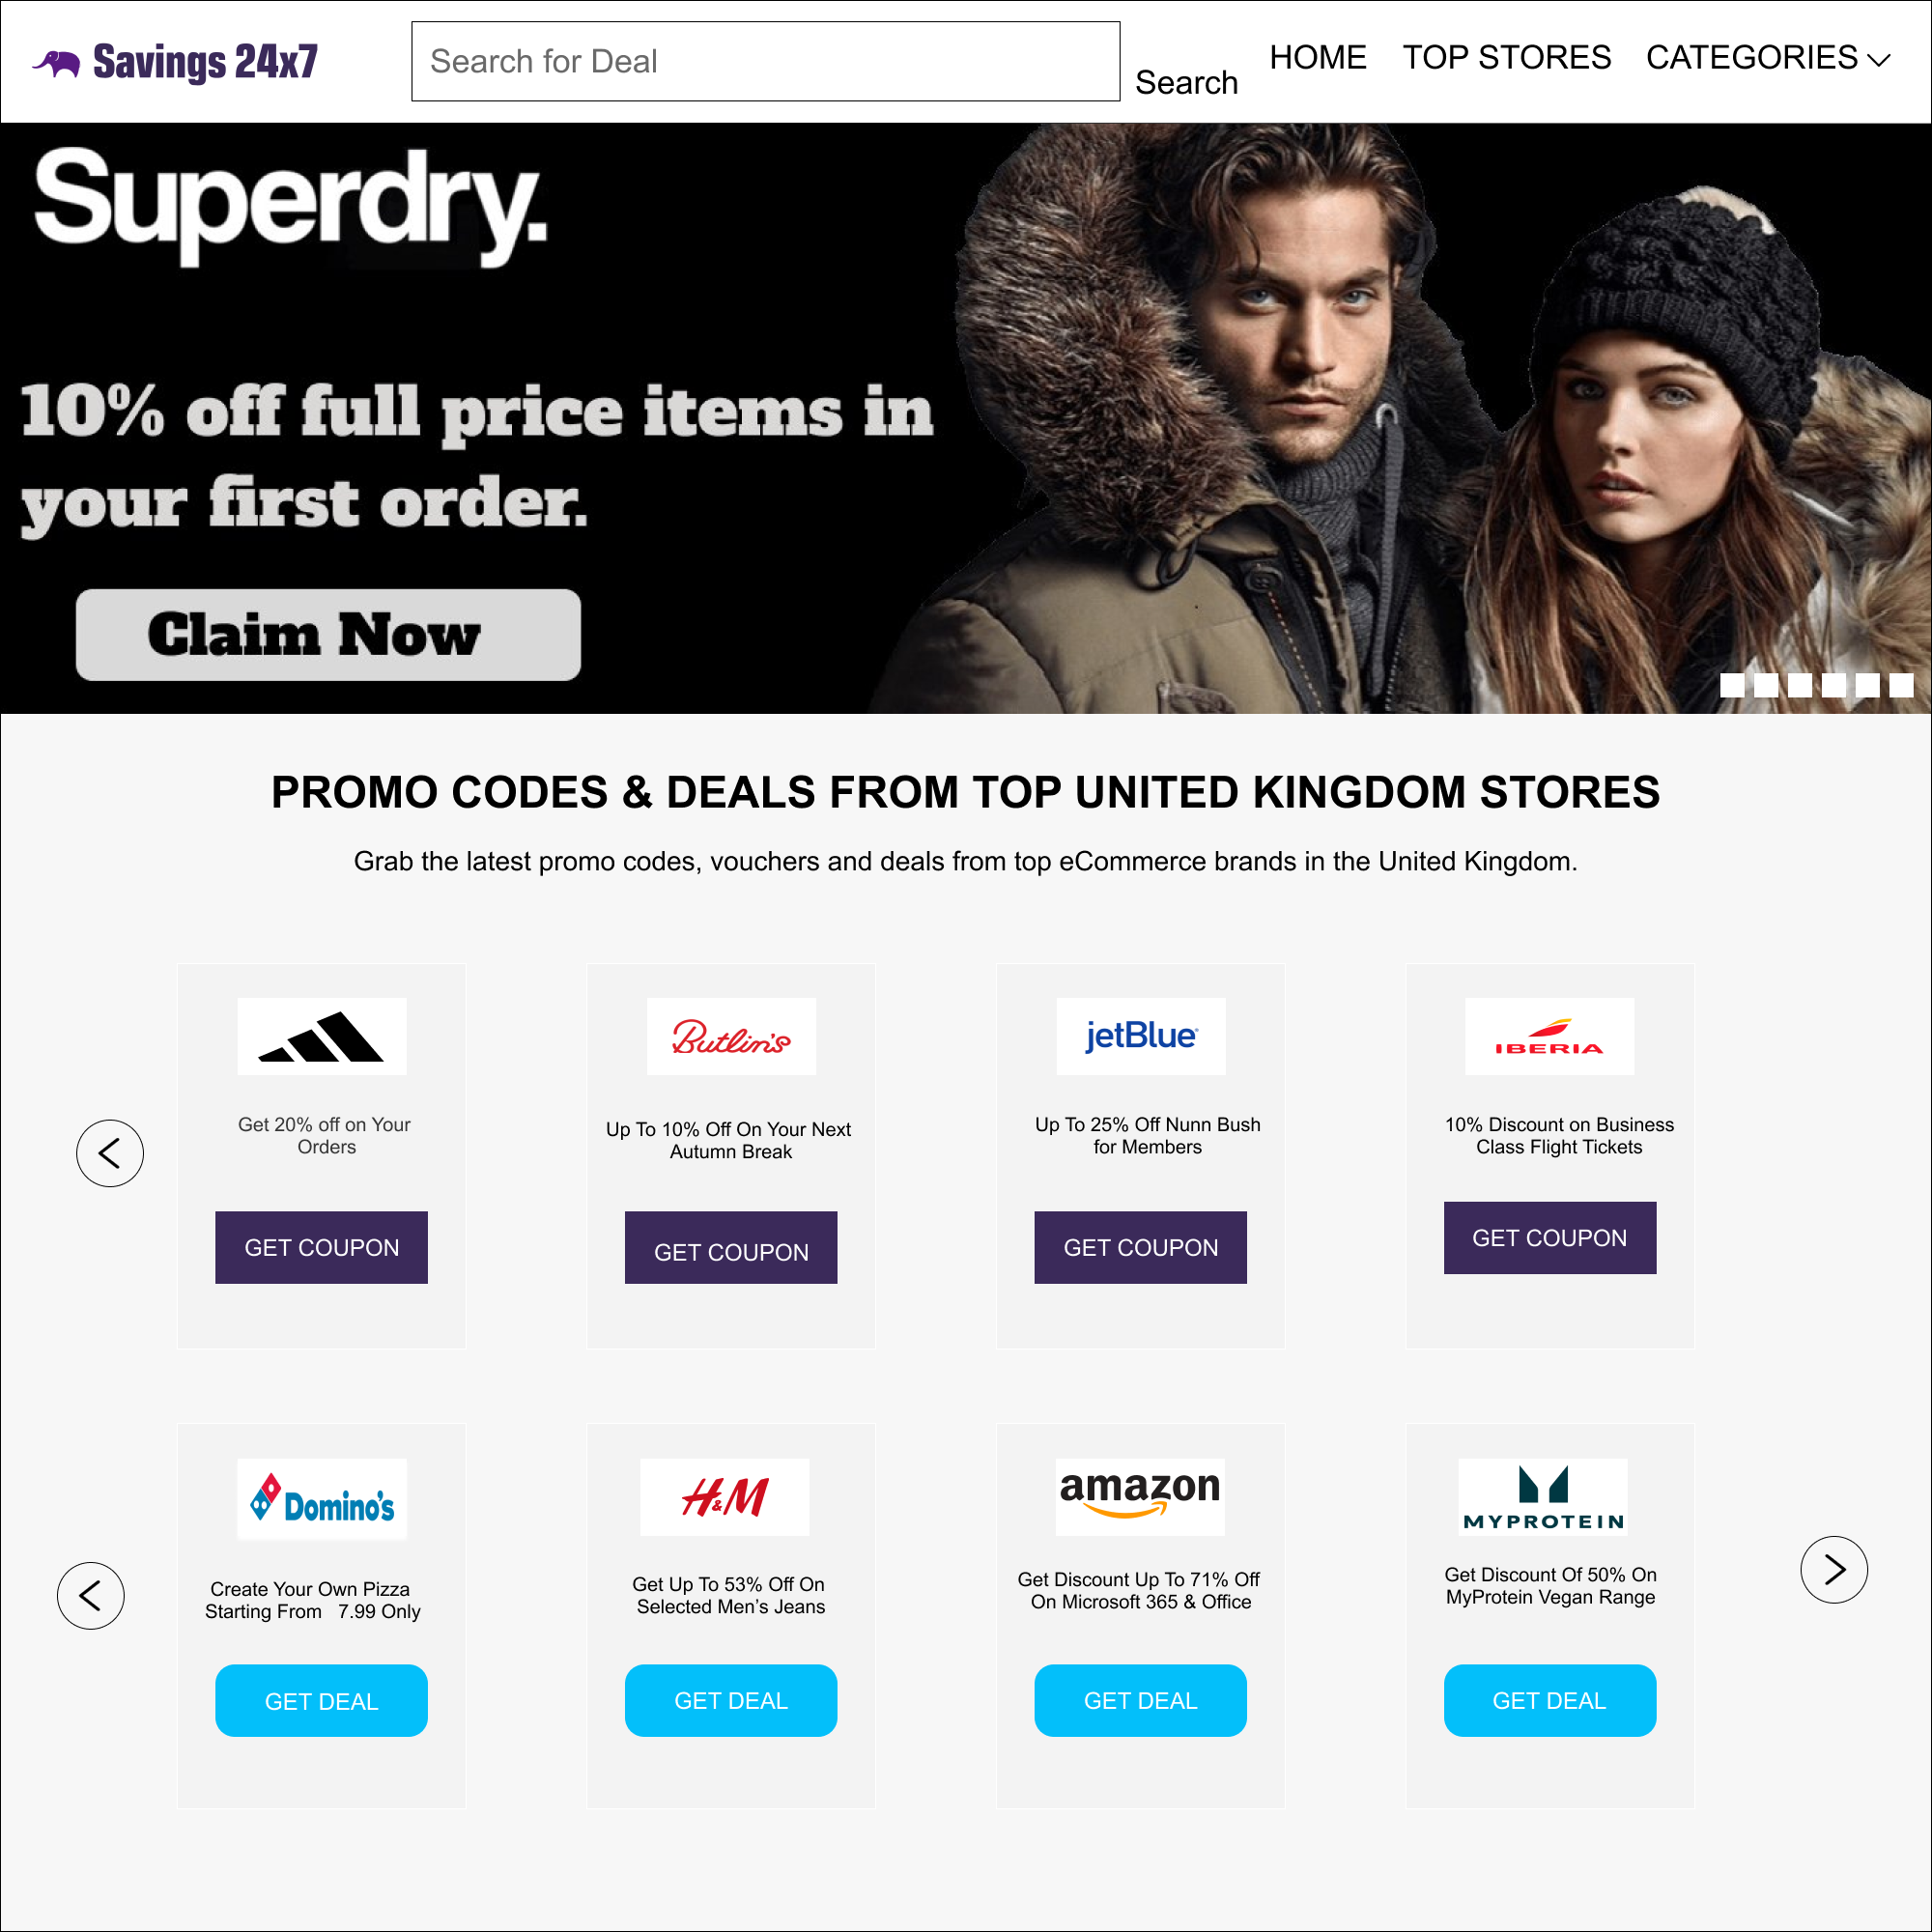This screenshot has width=1932, height=1932.
Task: Open the Amazon deal logo
Action: pyautogui.click(x=1140, y=1497)
